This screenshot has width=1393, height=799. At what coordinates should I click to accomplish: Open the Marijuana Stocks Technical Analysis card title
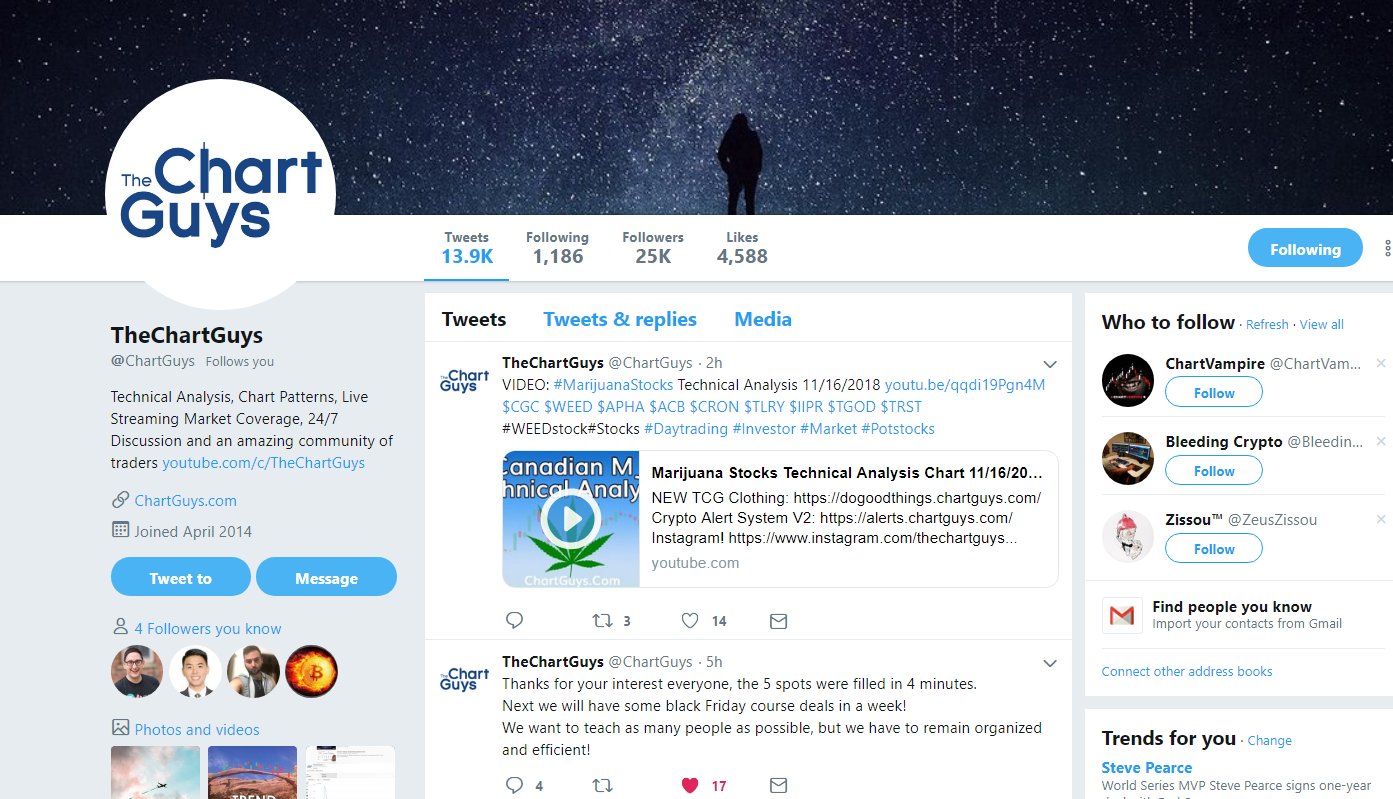(847, 473)
